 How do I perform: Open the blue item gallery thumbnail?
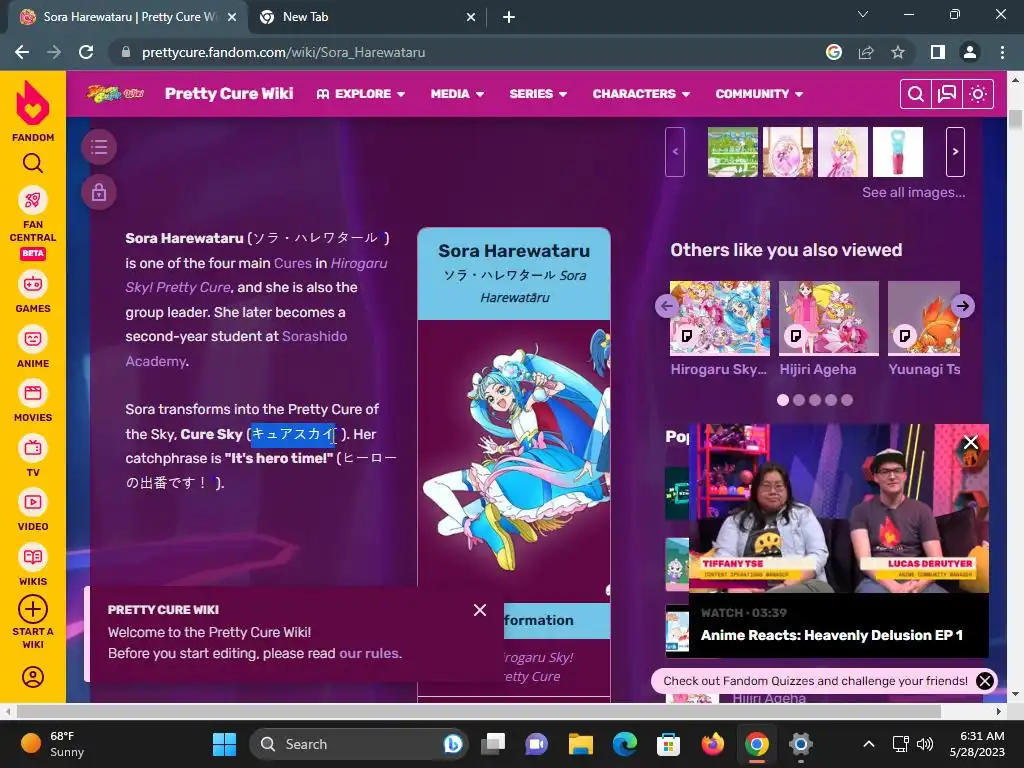pyautogui.click(x=898, y=152)
